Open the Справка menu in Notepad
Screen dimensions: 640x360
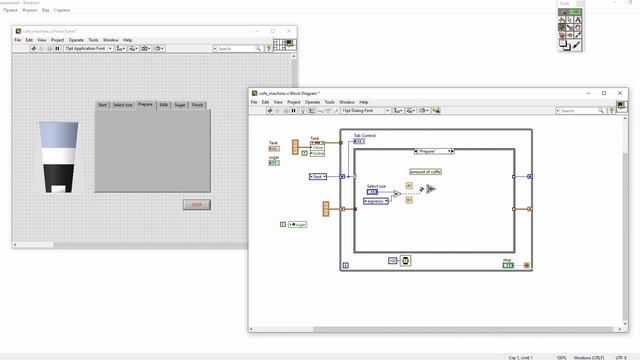(62, 10)
